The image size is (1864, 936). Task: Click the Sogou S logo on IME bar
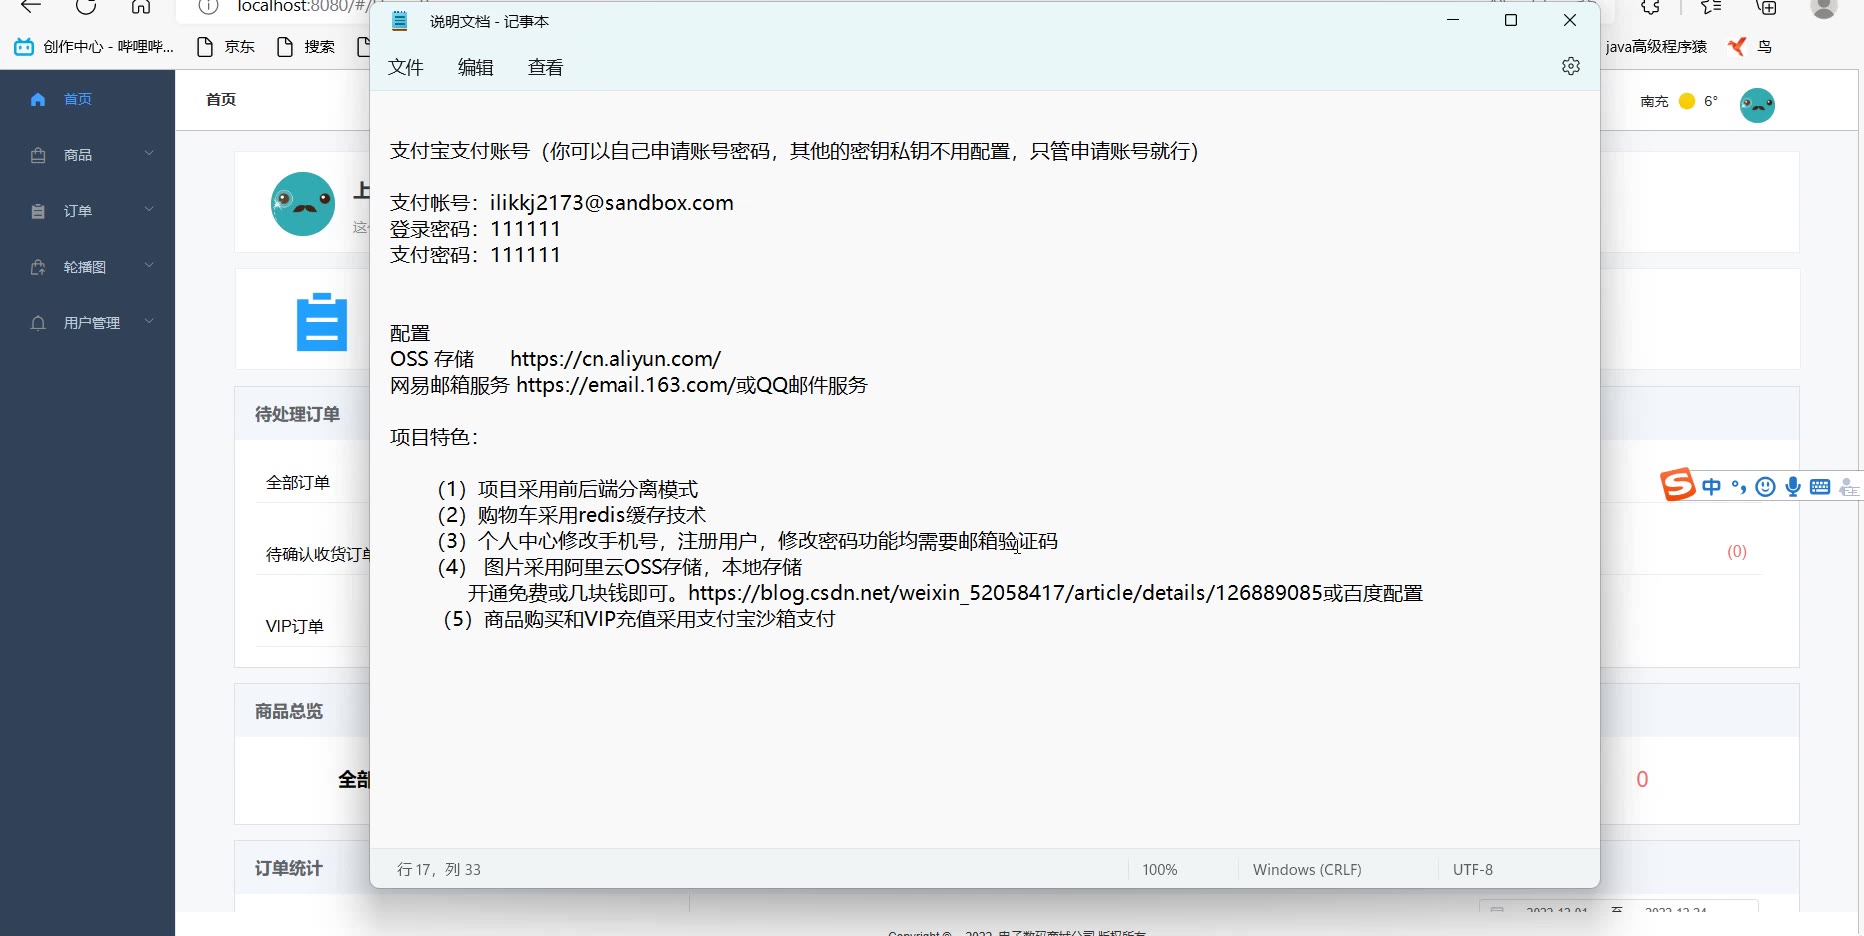1678,485
